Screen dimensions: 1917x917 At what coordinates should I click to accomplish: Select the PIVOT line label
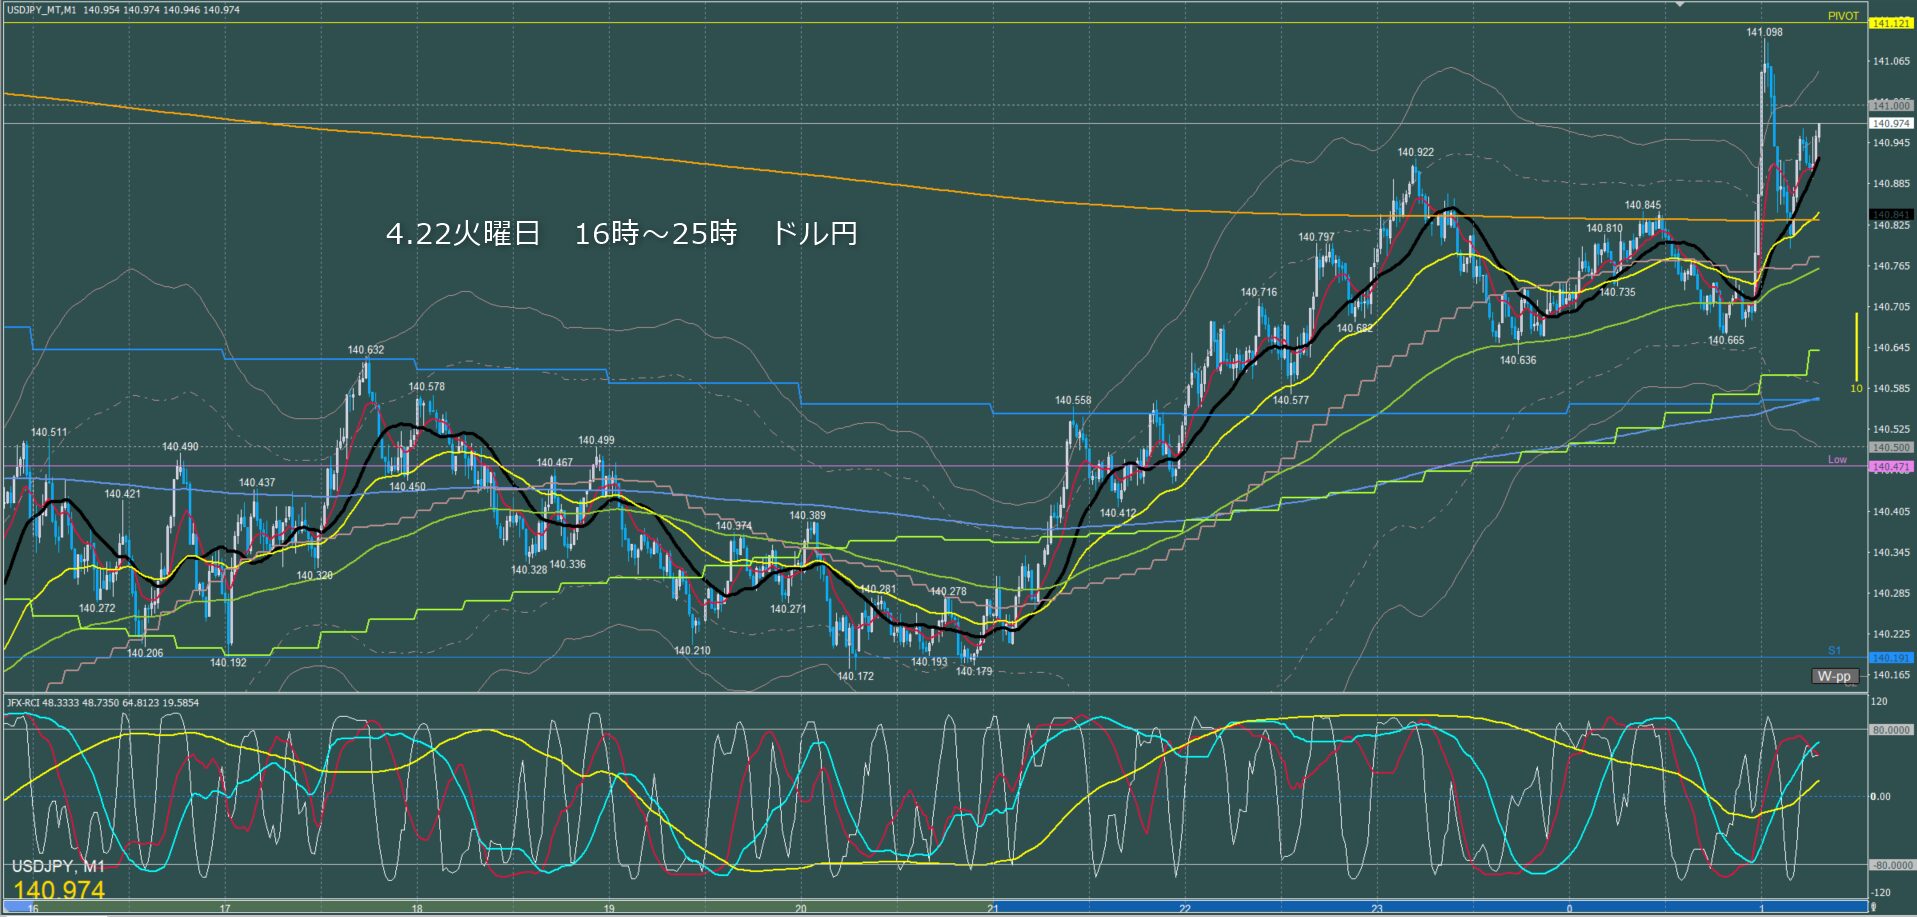pos(1843,16)
